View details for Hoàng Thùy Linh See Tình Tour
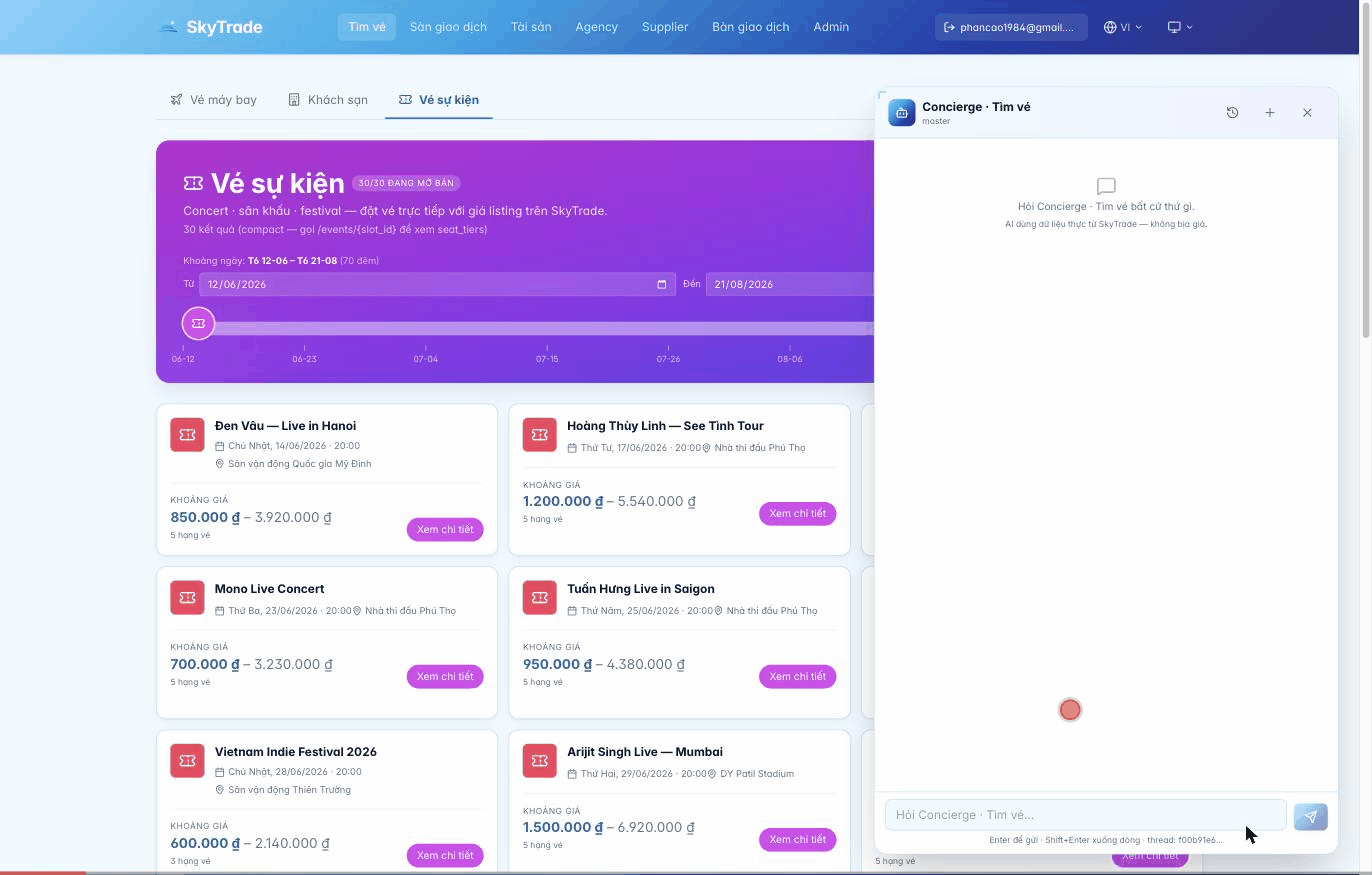 click(x=797, y=513)
